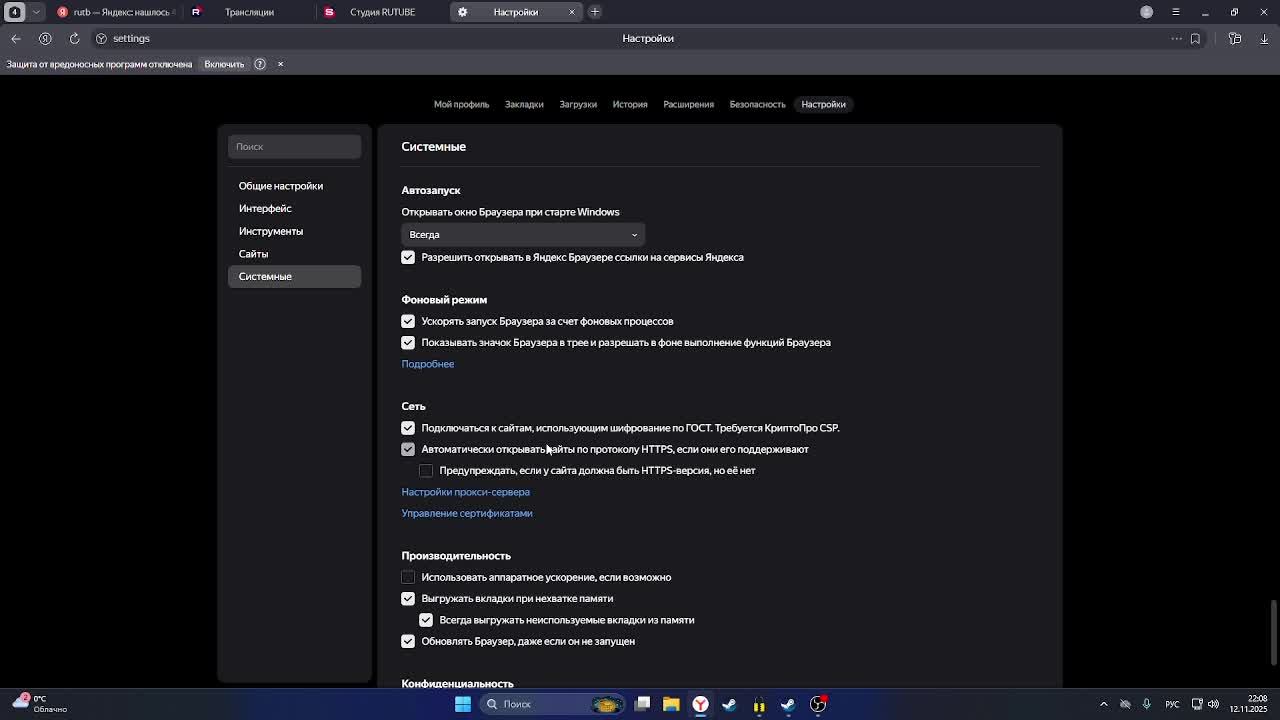Uncheck "Ускорять запуск Браузера за счет фоновых процессов"
The image size is (1280, 720).
click(x=408, y=322)
